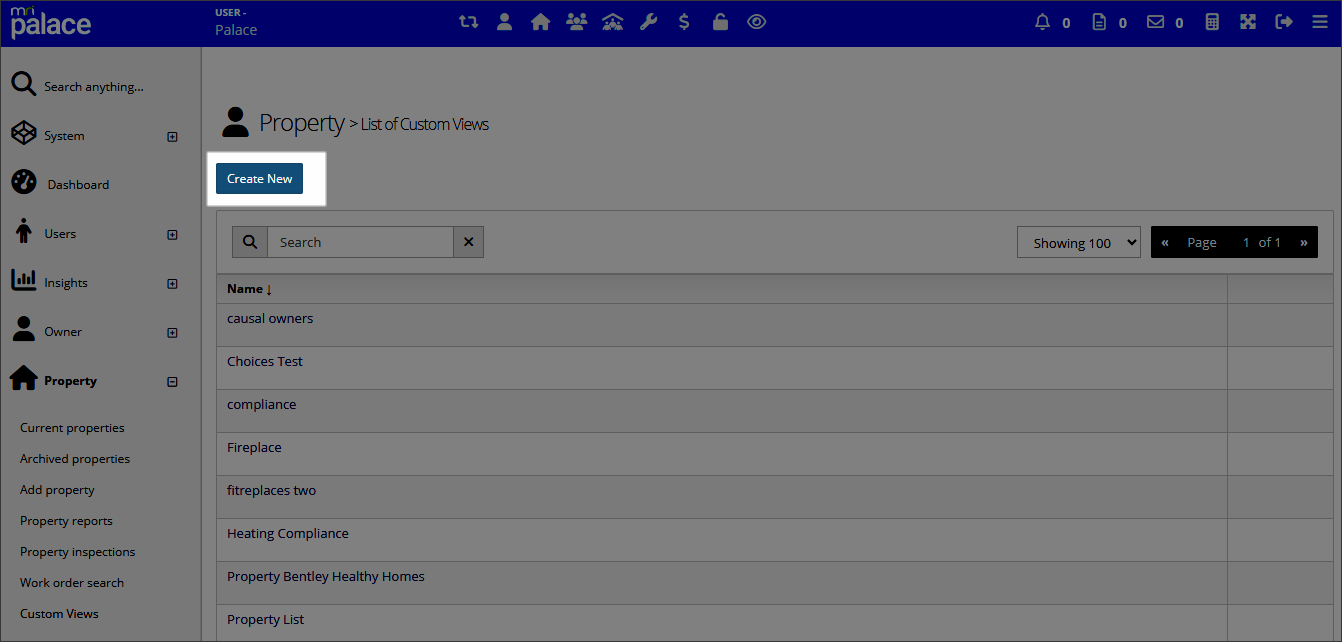Viewport: 1342px width, 642px height.
Task: Open Archived properties menu item
Action: pos(75,459)
